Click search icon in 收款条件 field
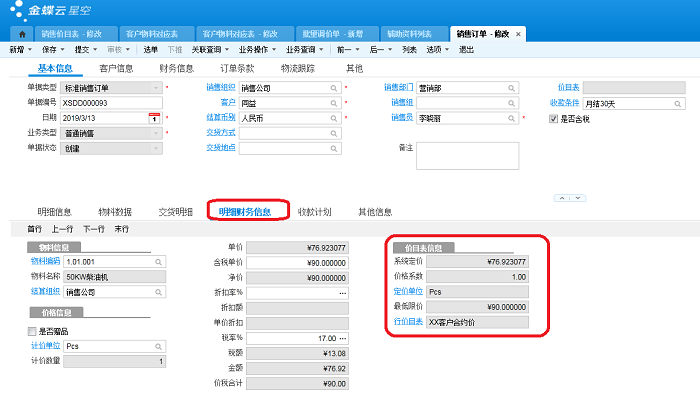Viewport: 700px width, 393px height. tap(677, 104)
